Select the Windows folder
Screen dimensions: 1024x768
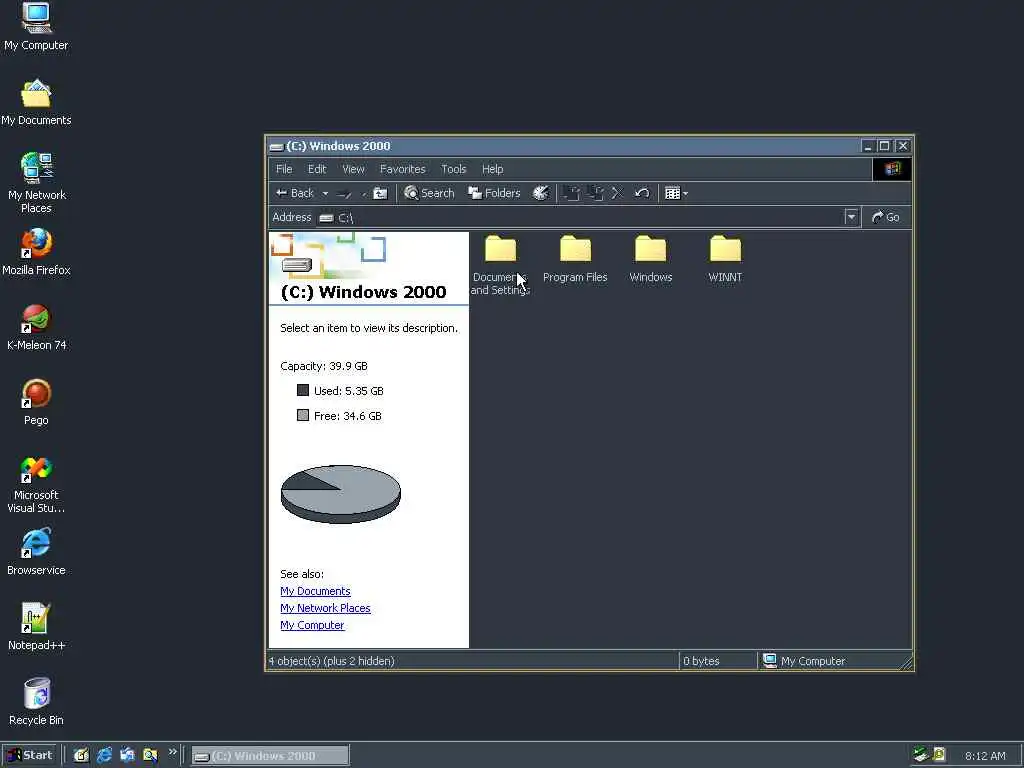(x=650, y=259)
